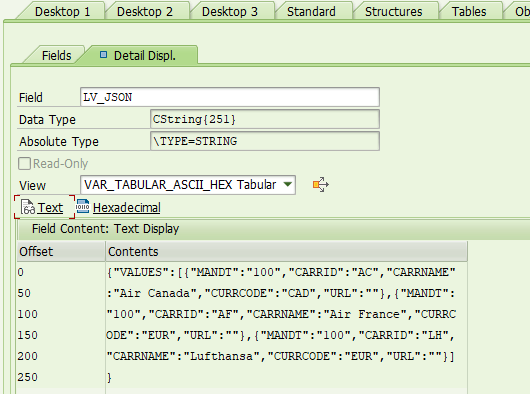Open the Tables tab
The image size is (530, 394).
coord(469,11)
